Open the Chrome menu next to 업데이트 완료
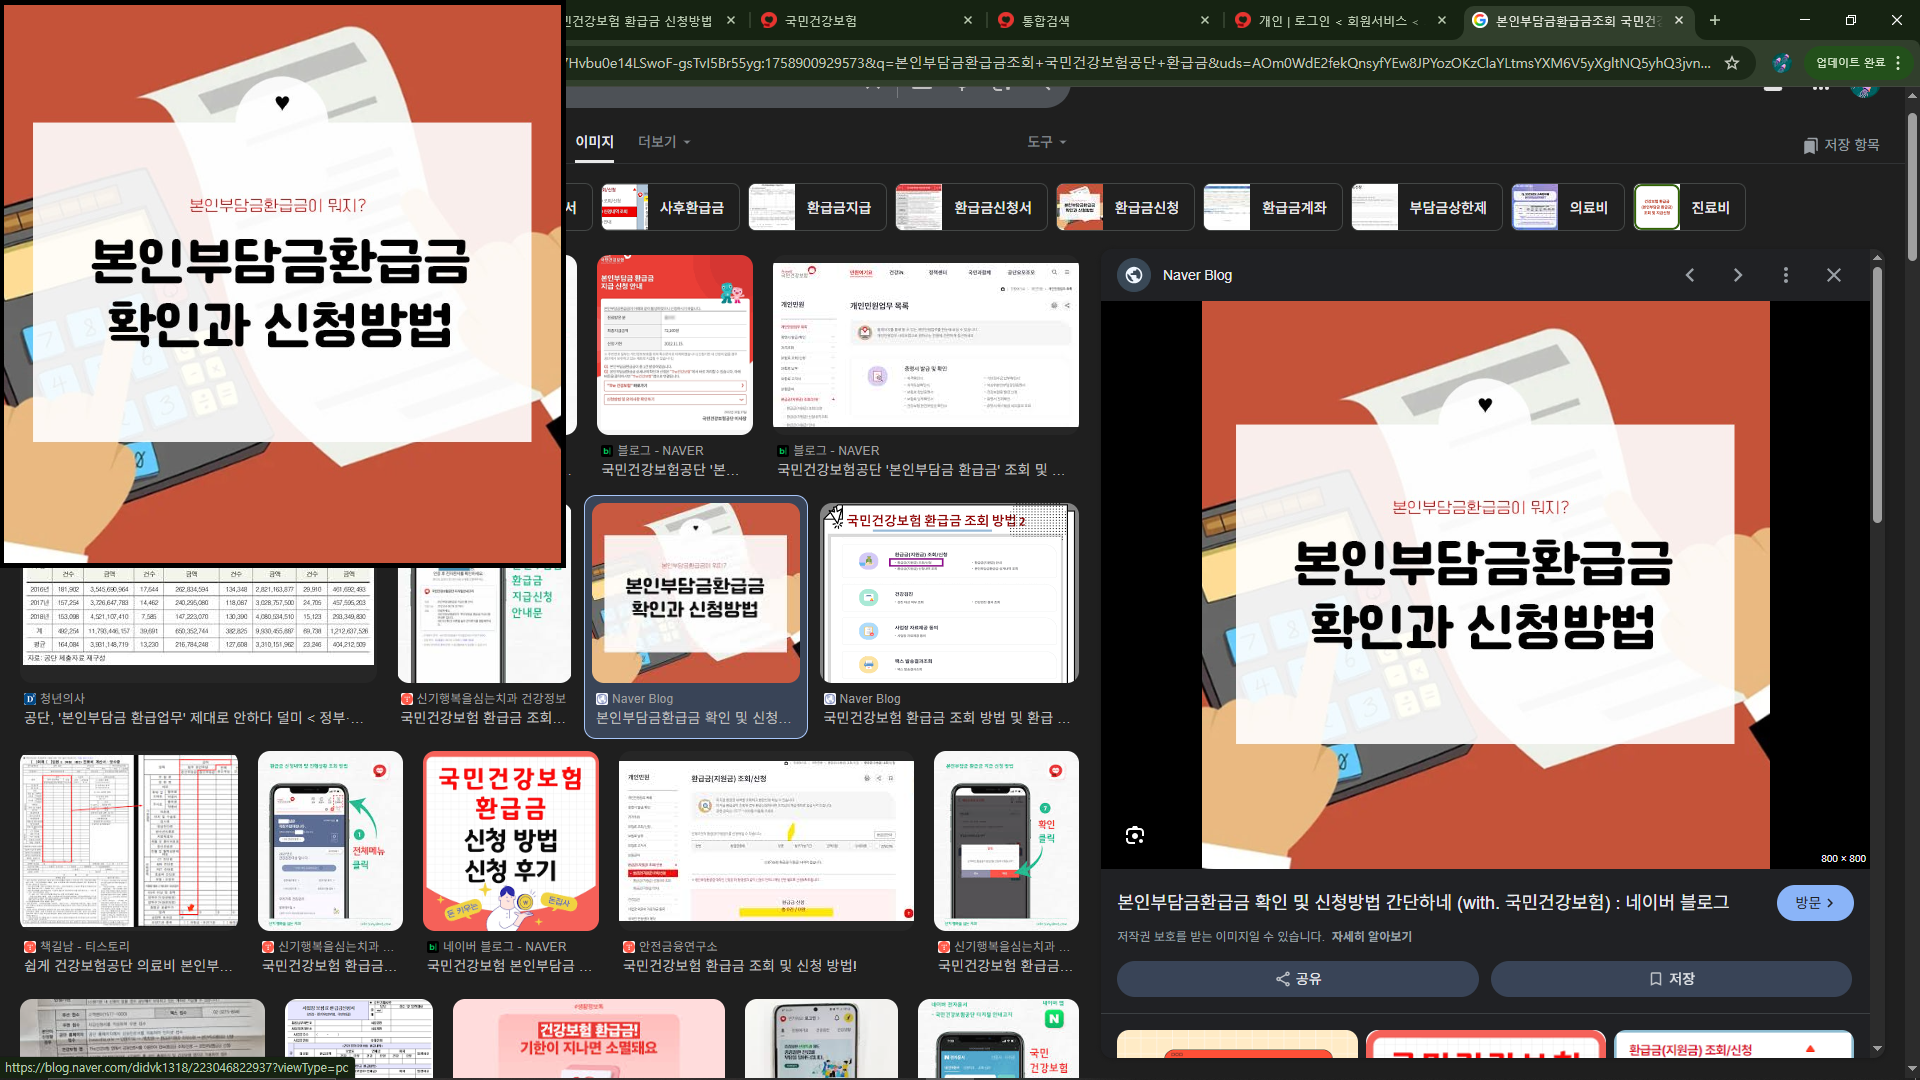This screenshot has height=1080, width=1920. tap(1898, 63)
